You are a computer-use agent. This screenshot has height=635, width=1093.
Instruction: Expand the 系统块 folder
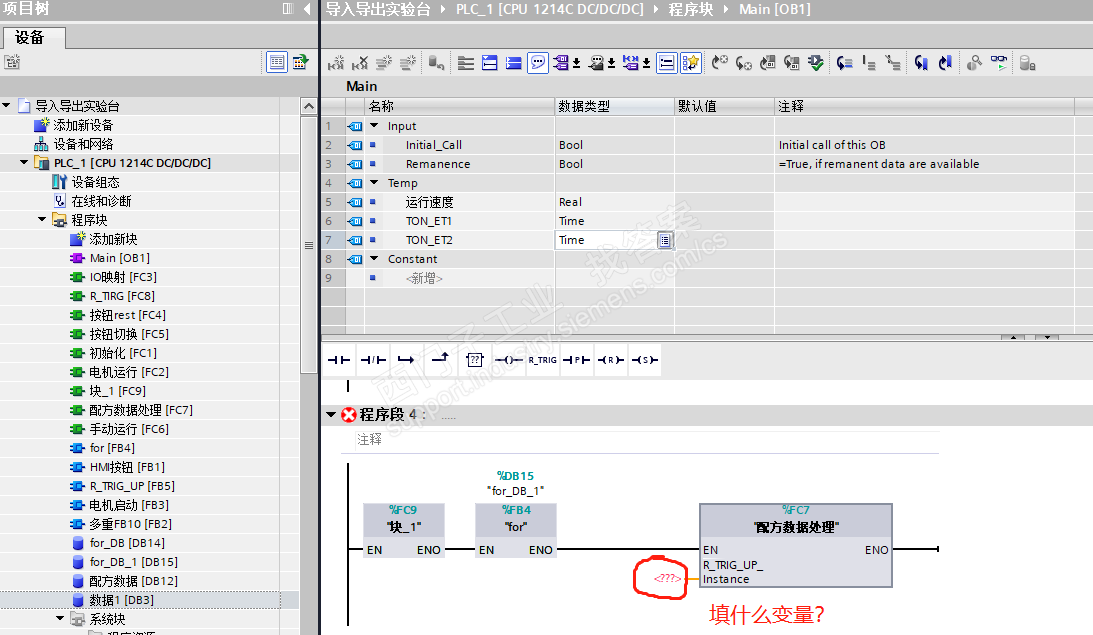tap(60, 618)
